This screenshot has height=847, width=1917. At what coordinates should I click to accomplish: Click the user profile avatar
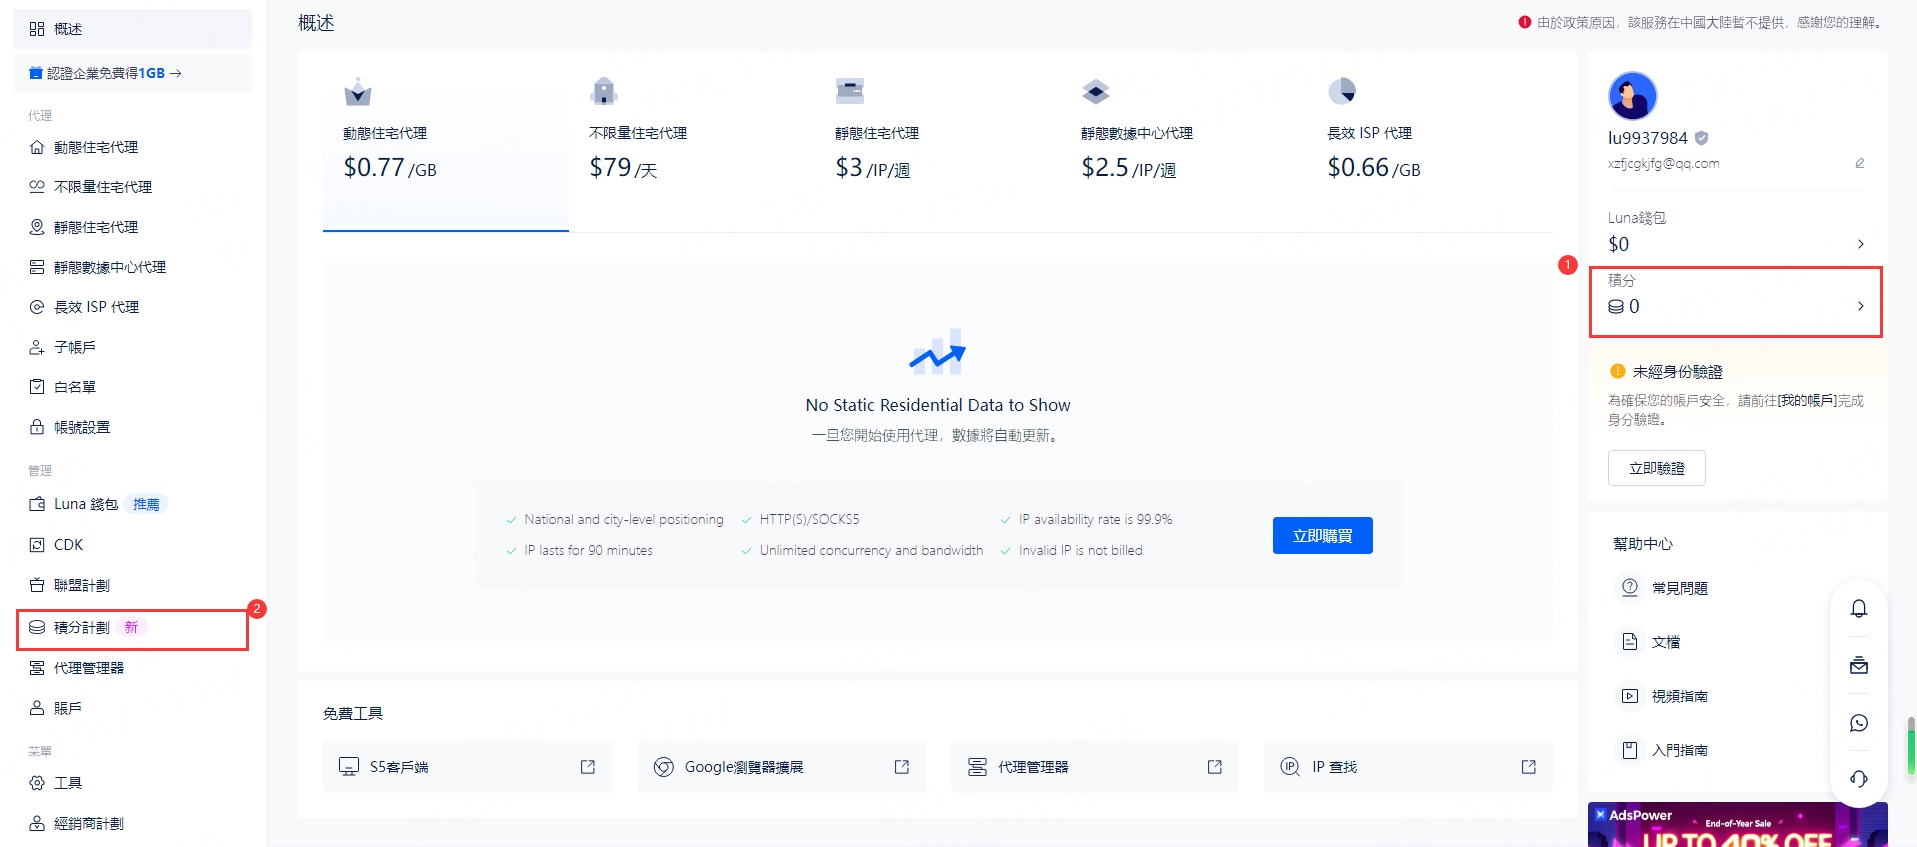pos(1632,96)
